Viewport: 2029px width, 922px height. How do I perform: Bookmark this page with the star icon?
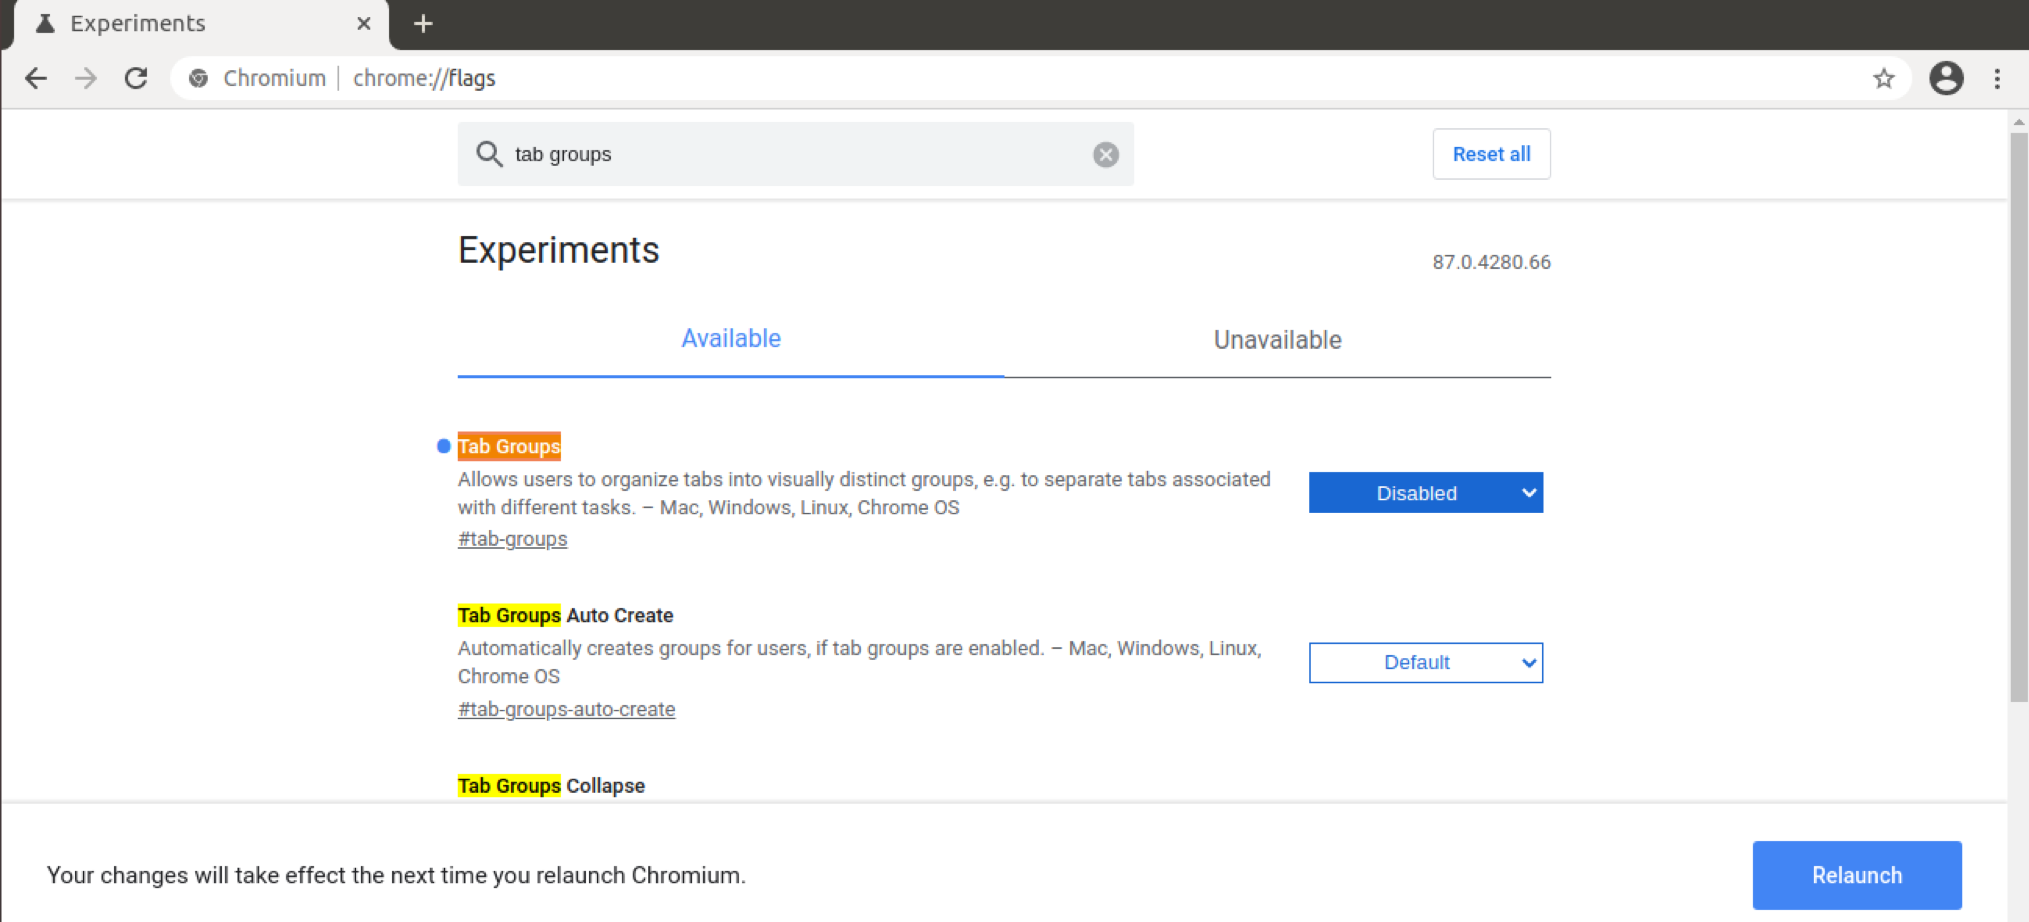tap(1884, 78)
